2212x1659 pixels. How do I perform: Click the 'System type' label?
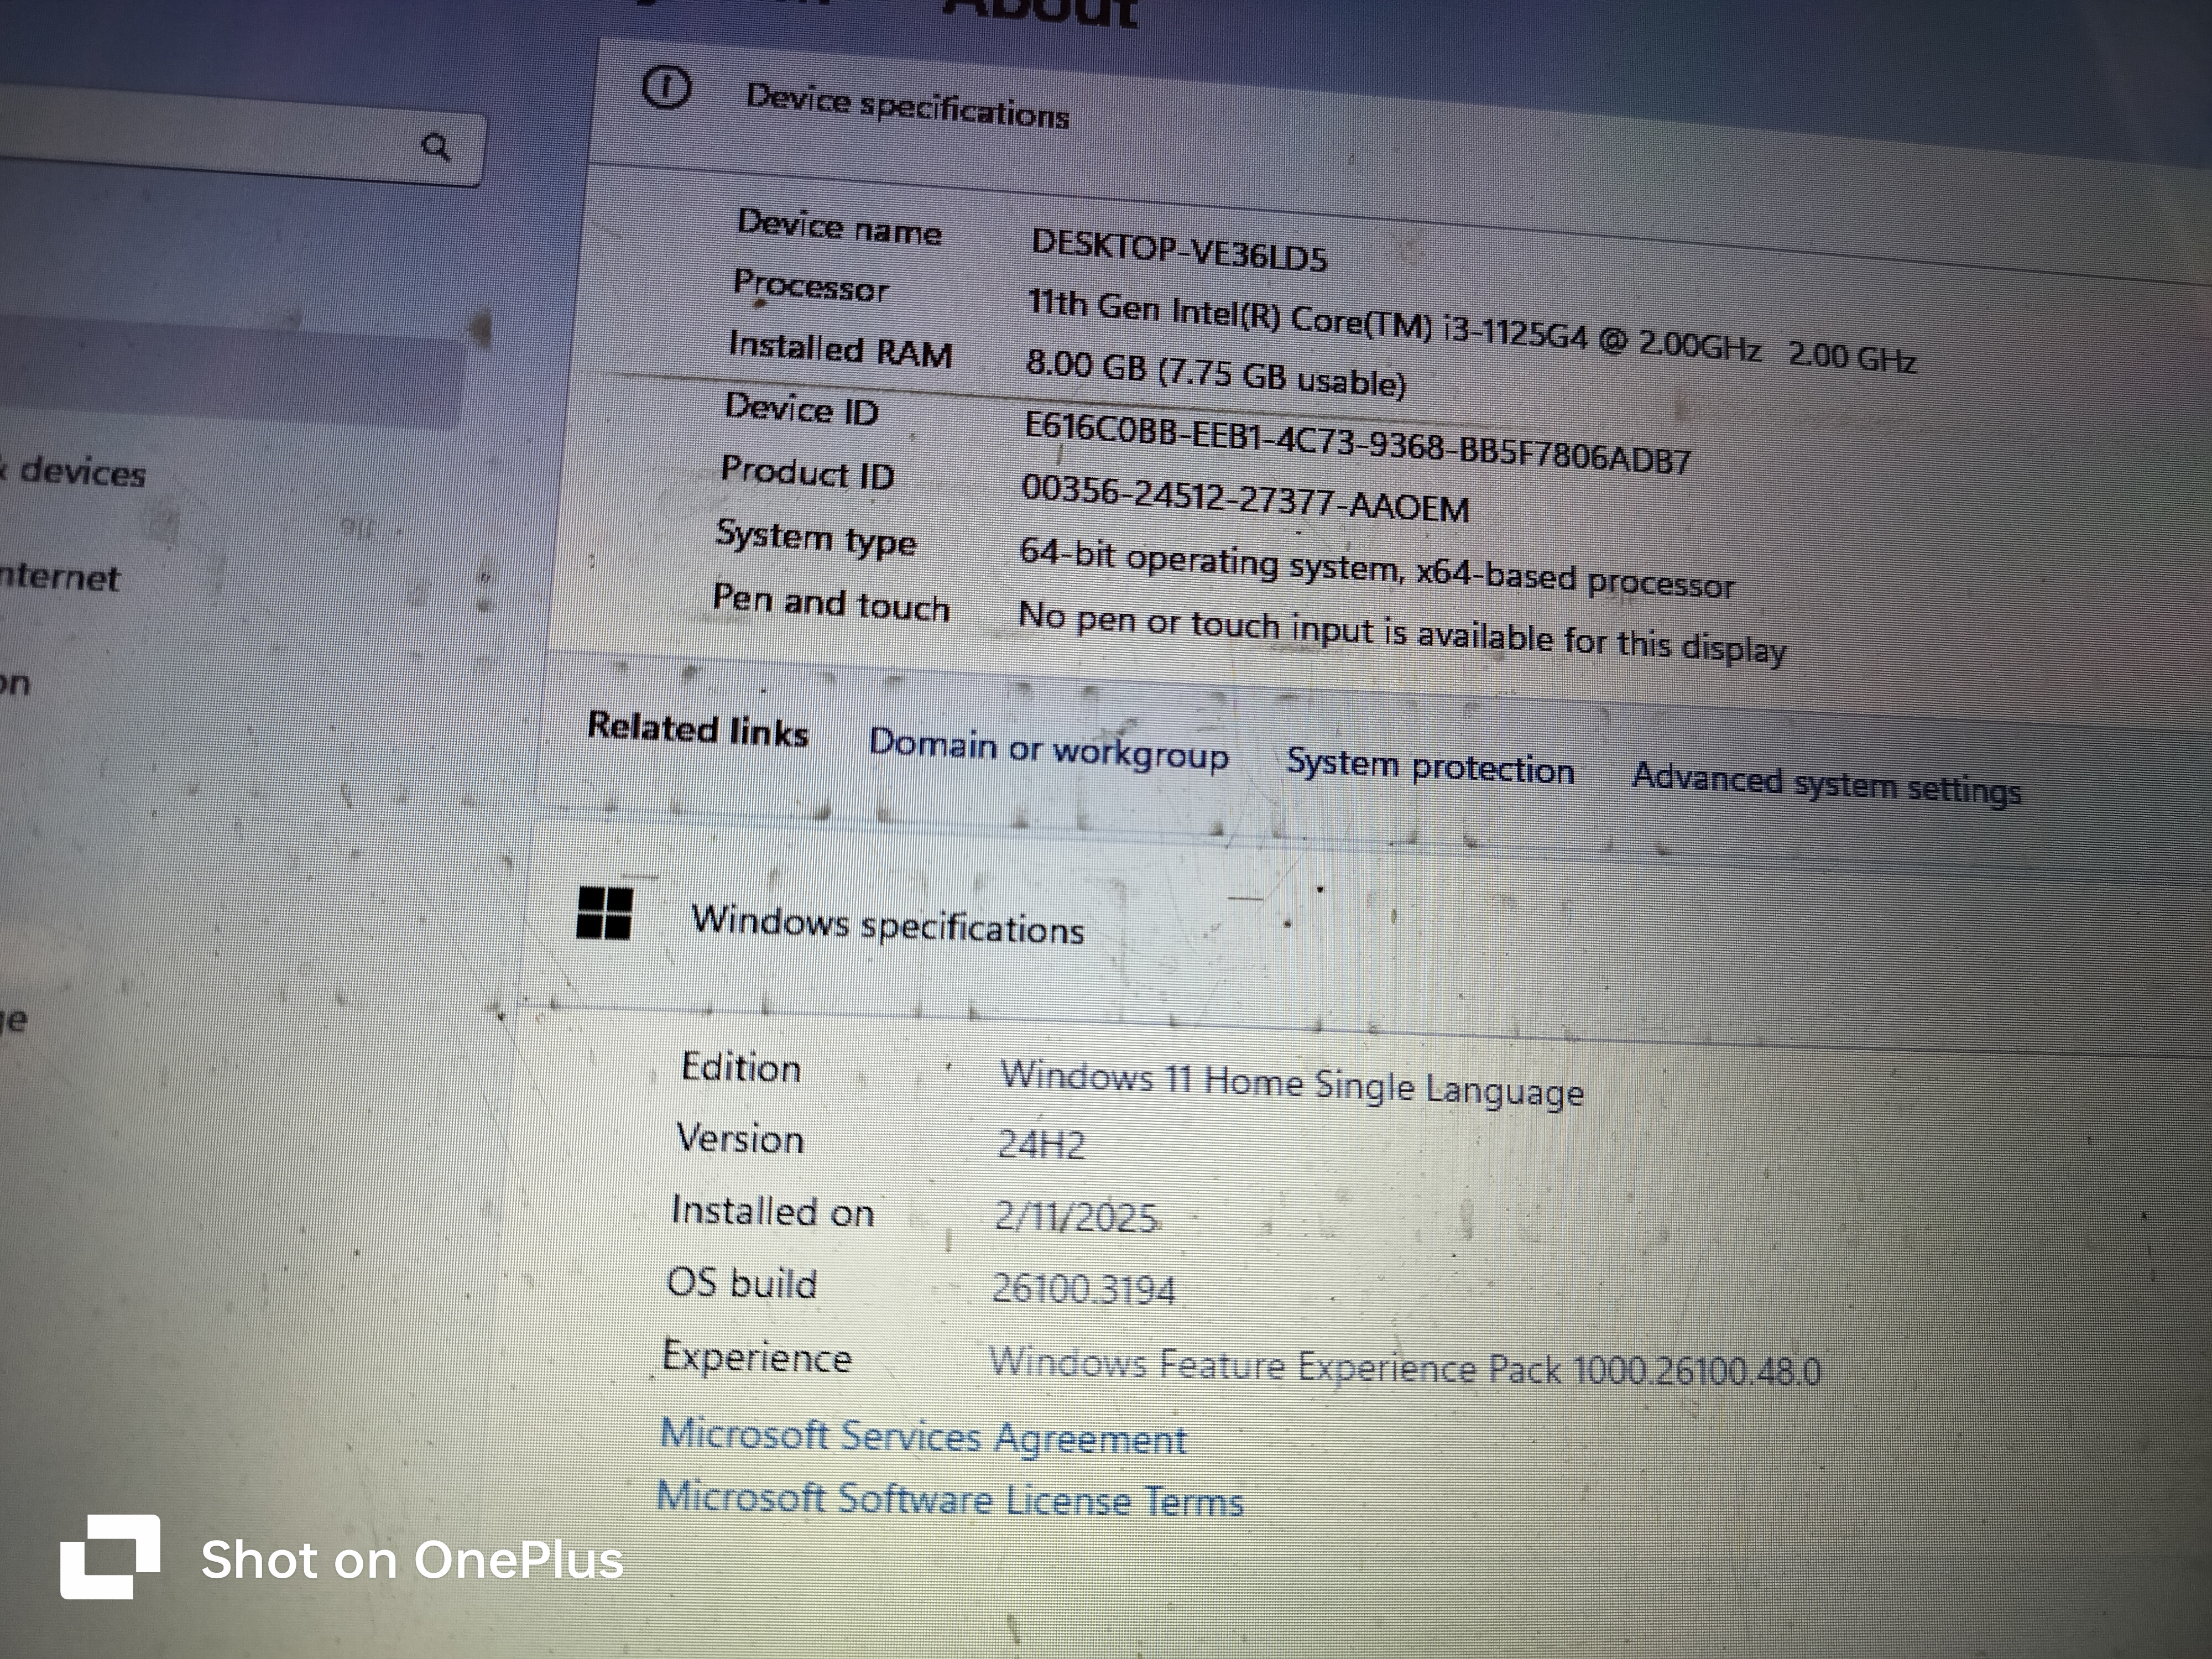(x=815, y=538)
